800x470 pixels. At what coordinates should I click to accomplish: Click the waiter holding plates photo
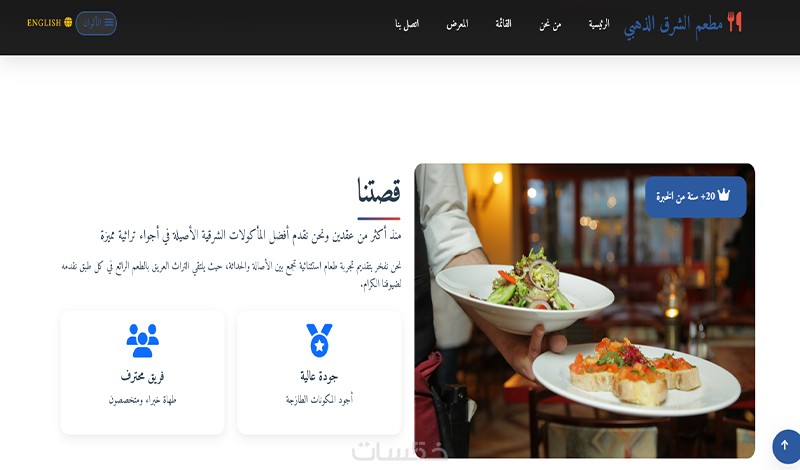click(x=585, y=310)
